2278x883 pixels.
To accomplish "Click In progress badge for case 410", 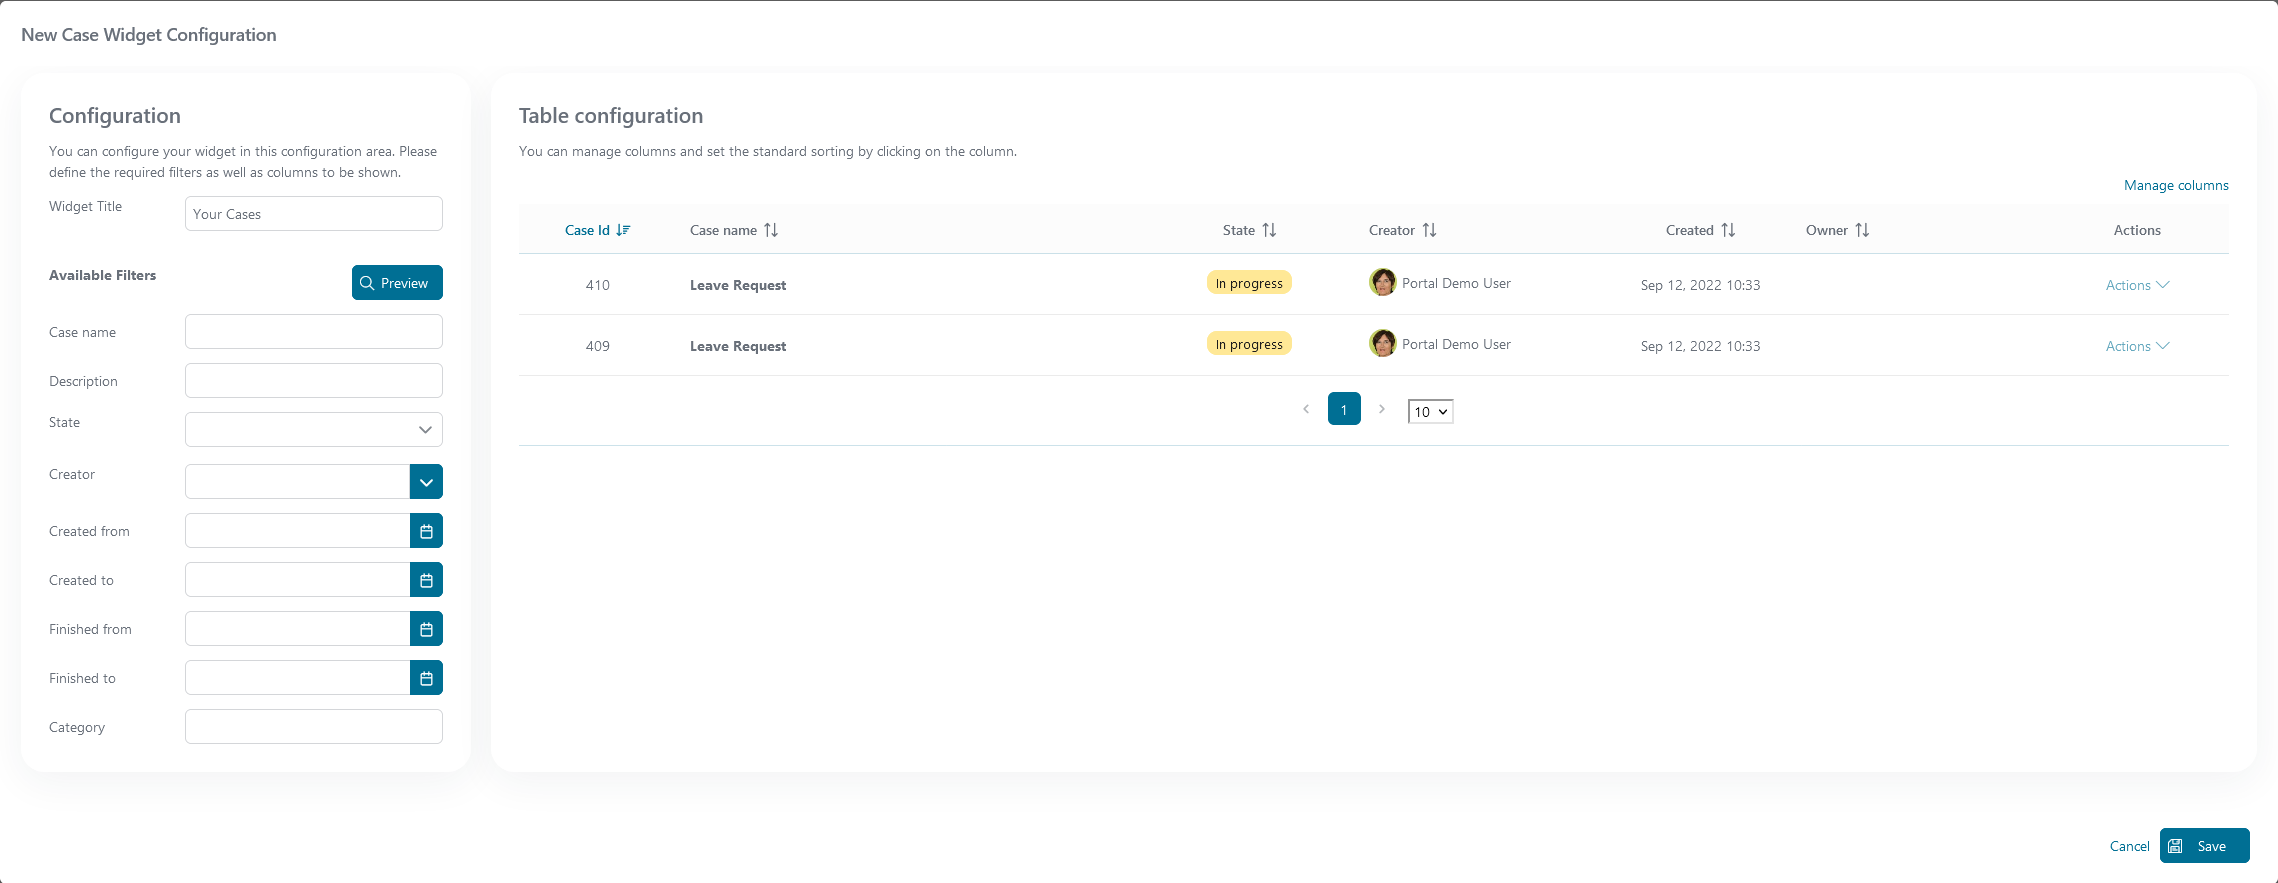I will coord(1249,283).
